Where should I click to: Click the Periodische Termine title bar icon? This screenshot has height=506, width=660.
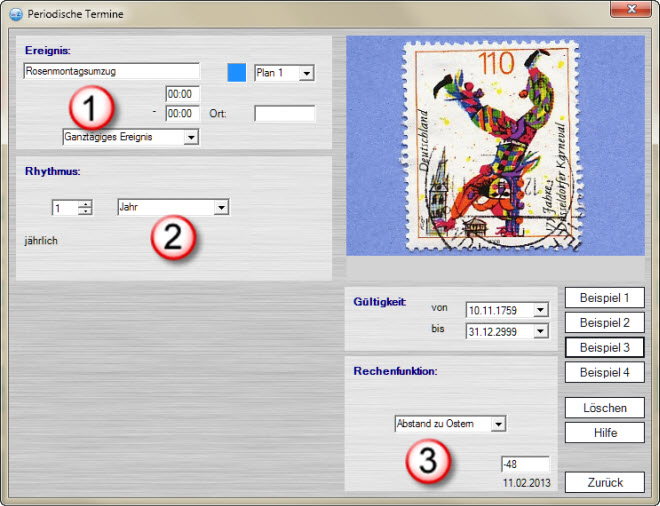tap(14, 14)
